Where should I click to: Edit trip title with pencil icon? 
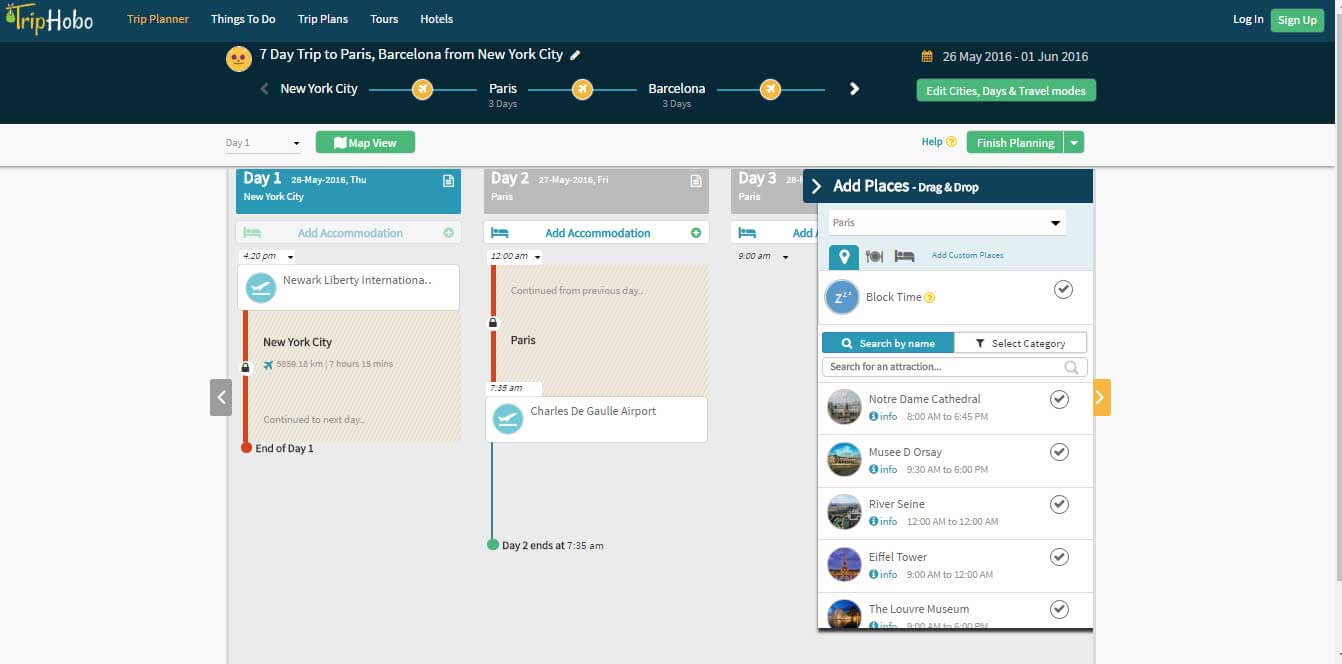tap(575, 55)
